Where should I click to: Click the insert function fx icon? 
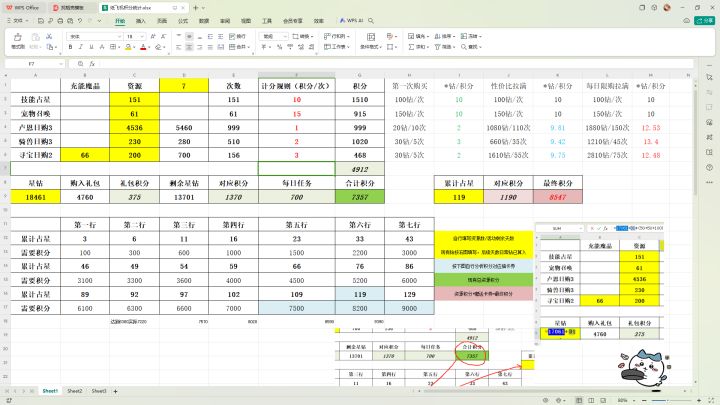point(92,64)
